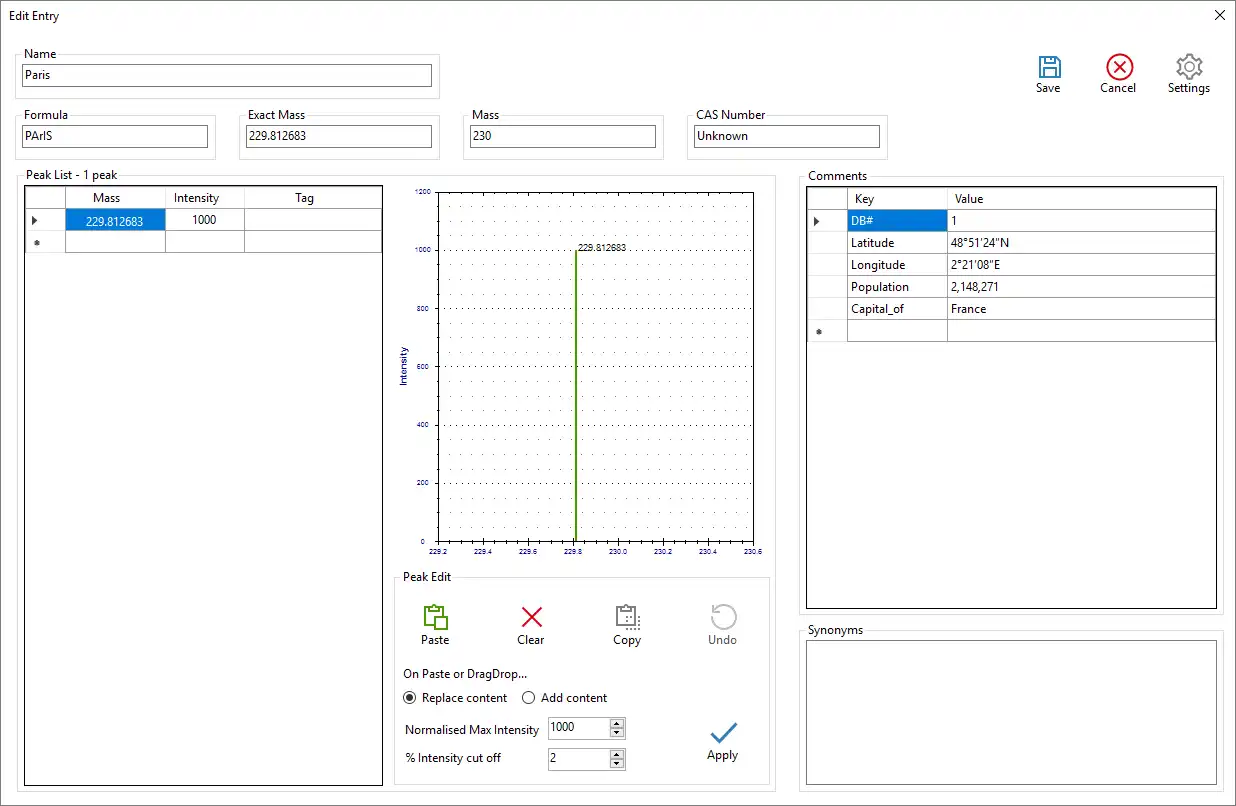1236x806 pixels.
Task: Select the Latitude key cell
Action: pyautogui.click(x=897, y=243)
